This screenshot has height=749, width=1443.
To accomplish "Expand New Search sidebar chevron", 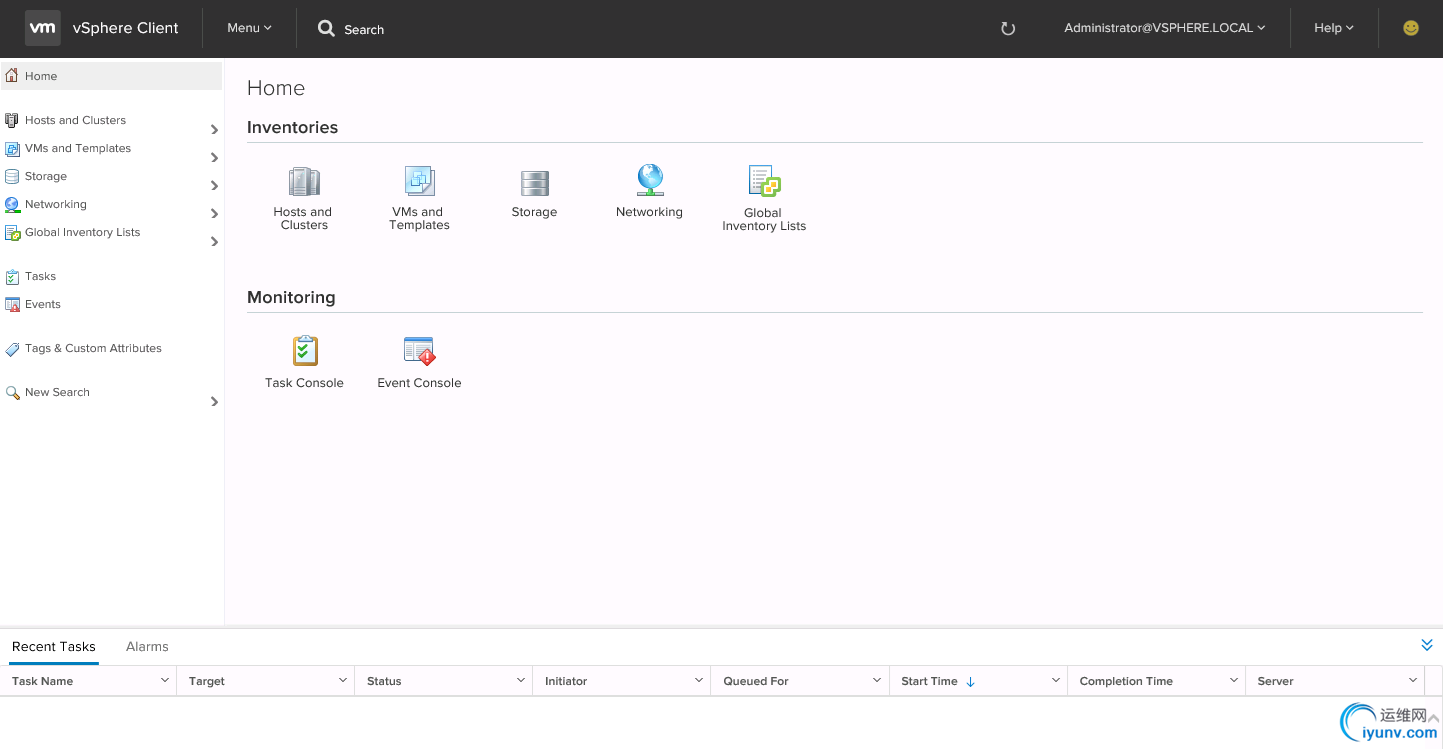I will [214, 401].
